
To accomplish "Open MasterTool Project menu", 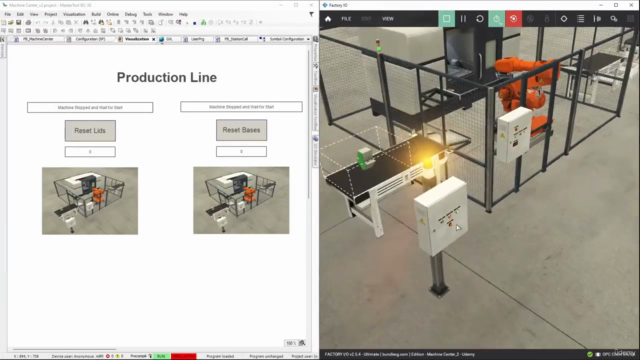I will point(51,14).
